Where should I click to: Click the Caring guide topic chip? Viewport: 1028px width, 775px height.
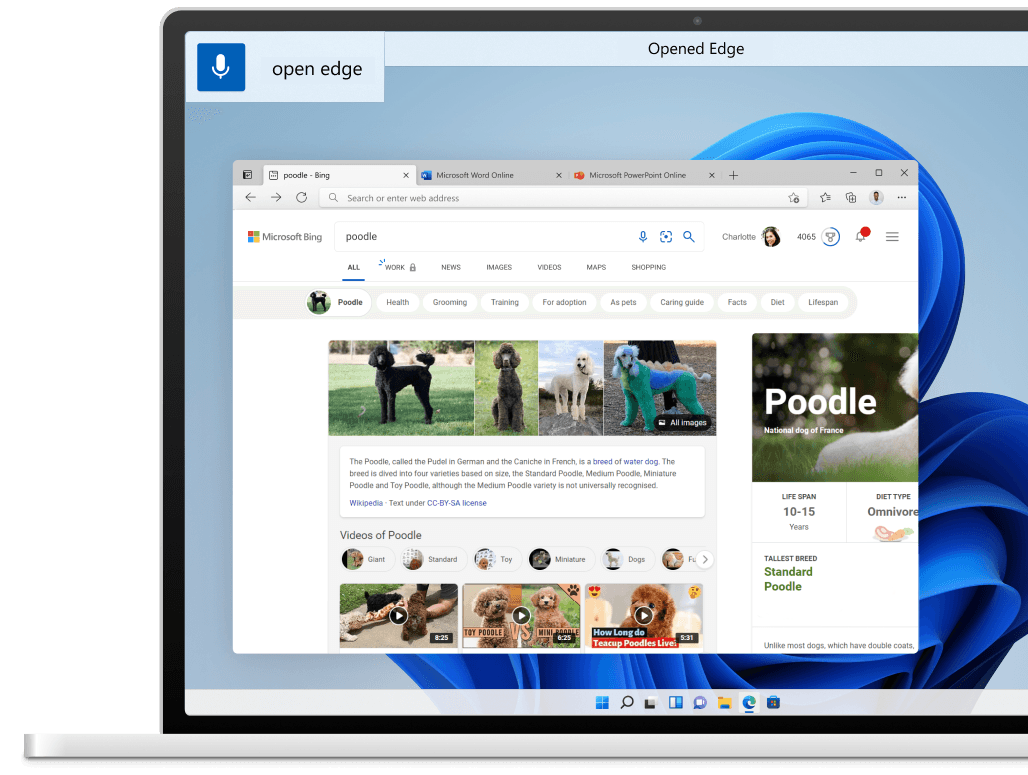tap(682, 302)
